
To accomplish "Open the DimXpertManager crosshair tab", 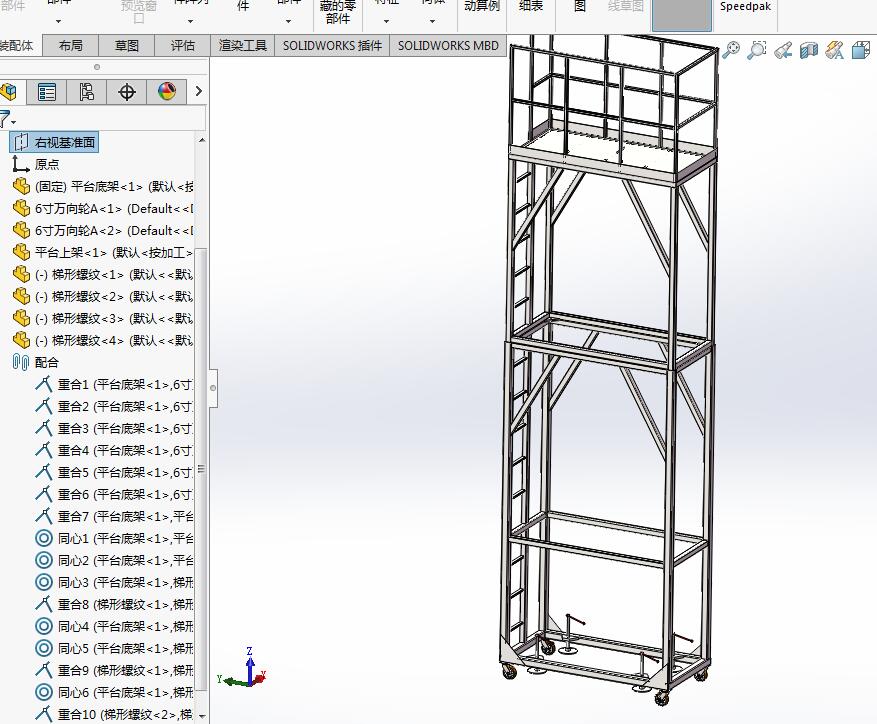I will tap(127, 91).
